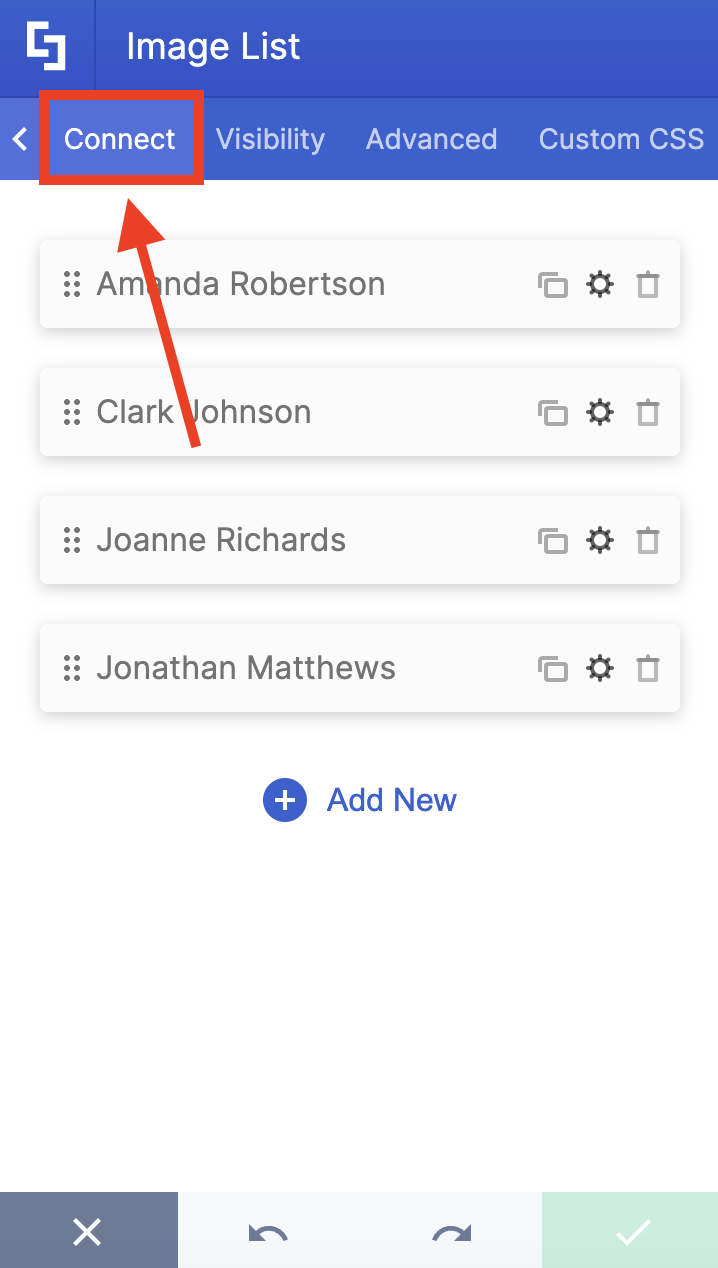Duplicate the Amanda Robertson list item

tap(553, 284)
